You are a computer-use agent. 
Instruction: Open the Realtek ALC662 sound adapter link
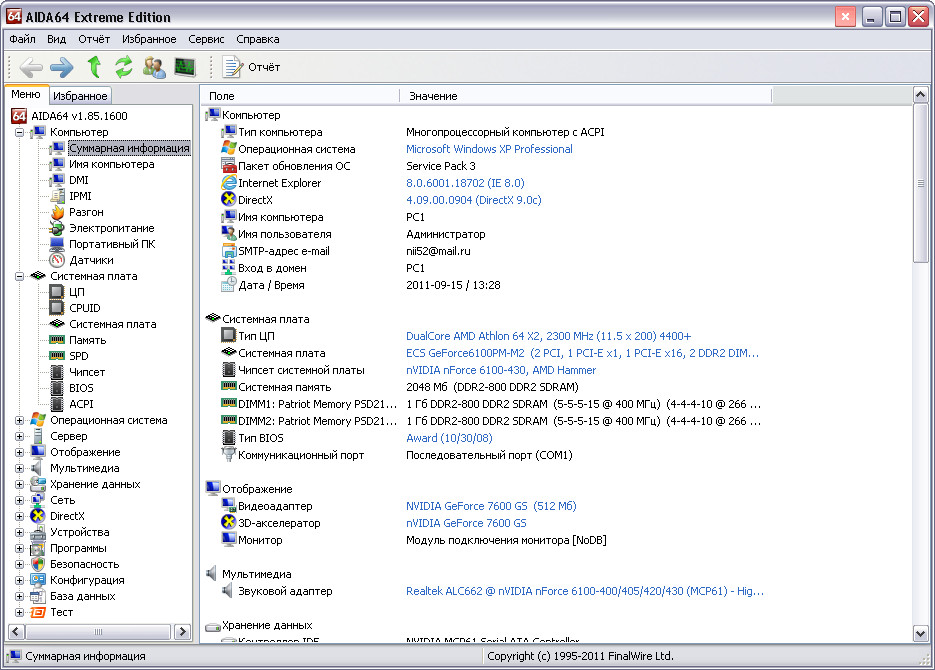pos(584,591)
